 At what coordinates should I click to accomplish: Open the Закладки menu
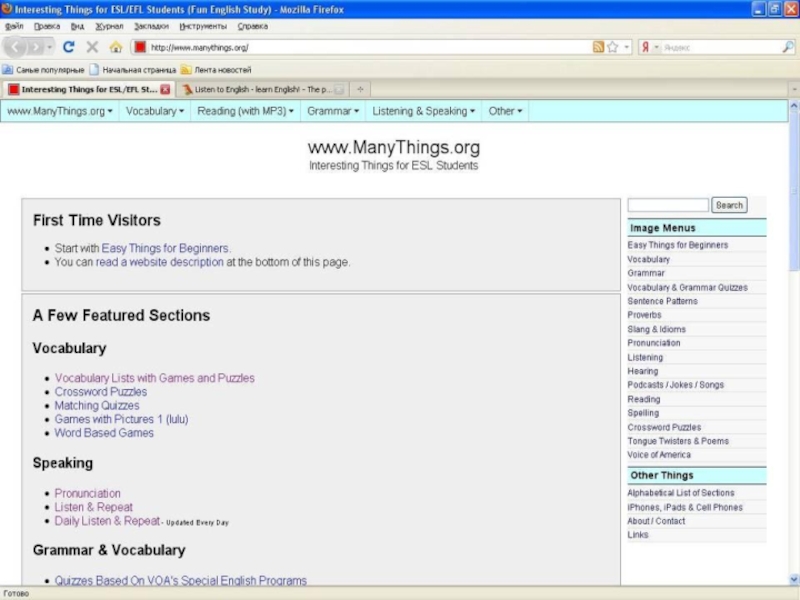tap(151, 26)
